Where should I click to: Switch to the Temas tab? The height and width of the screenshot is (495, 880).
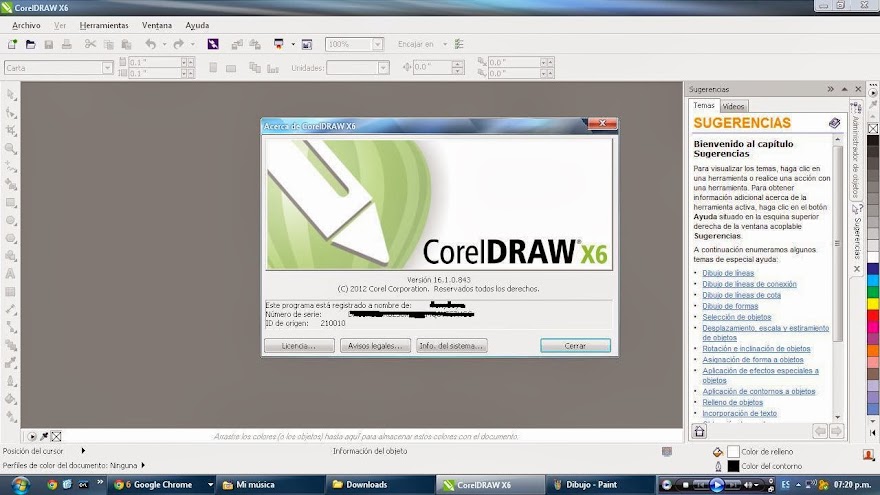(704, 106)
